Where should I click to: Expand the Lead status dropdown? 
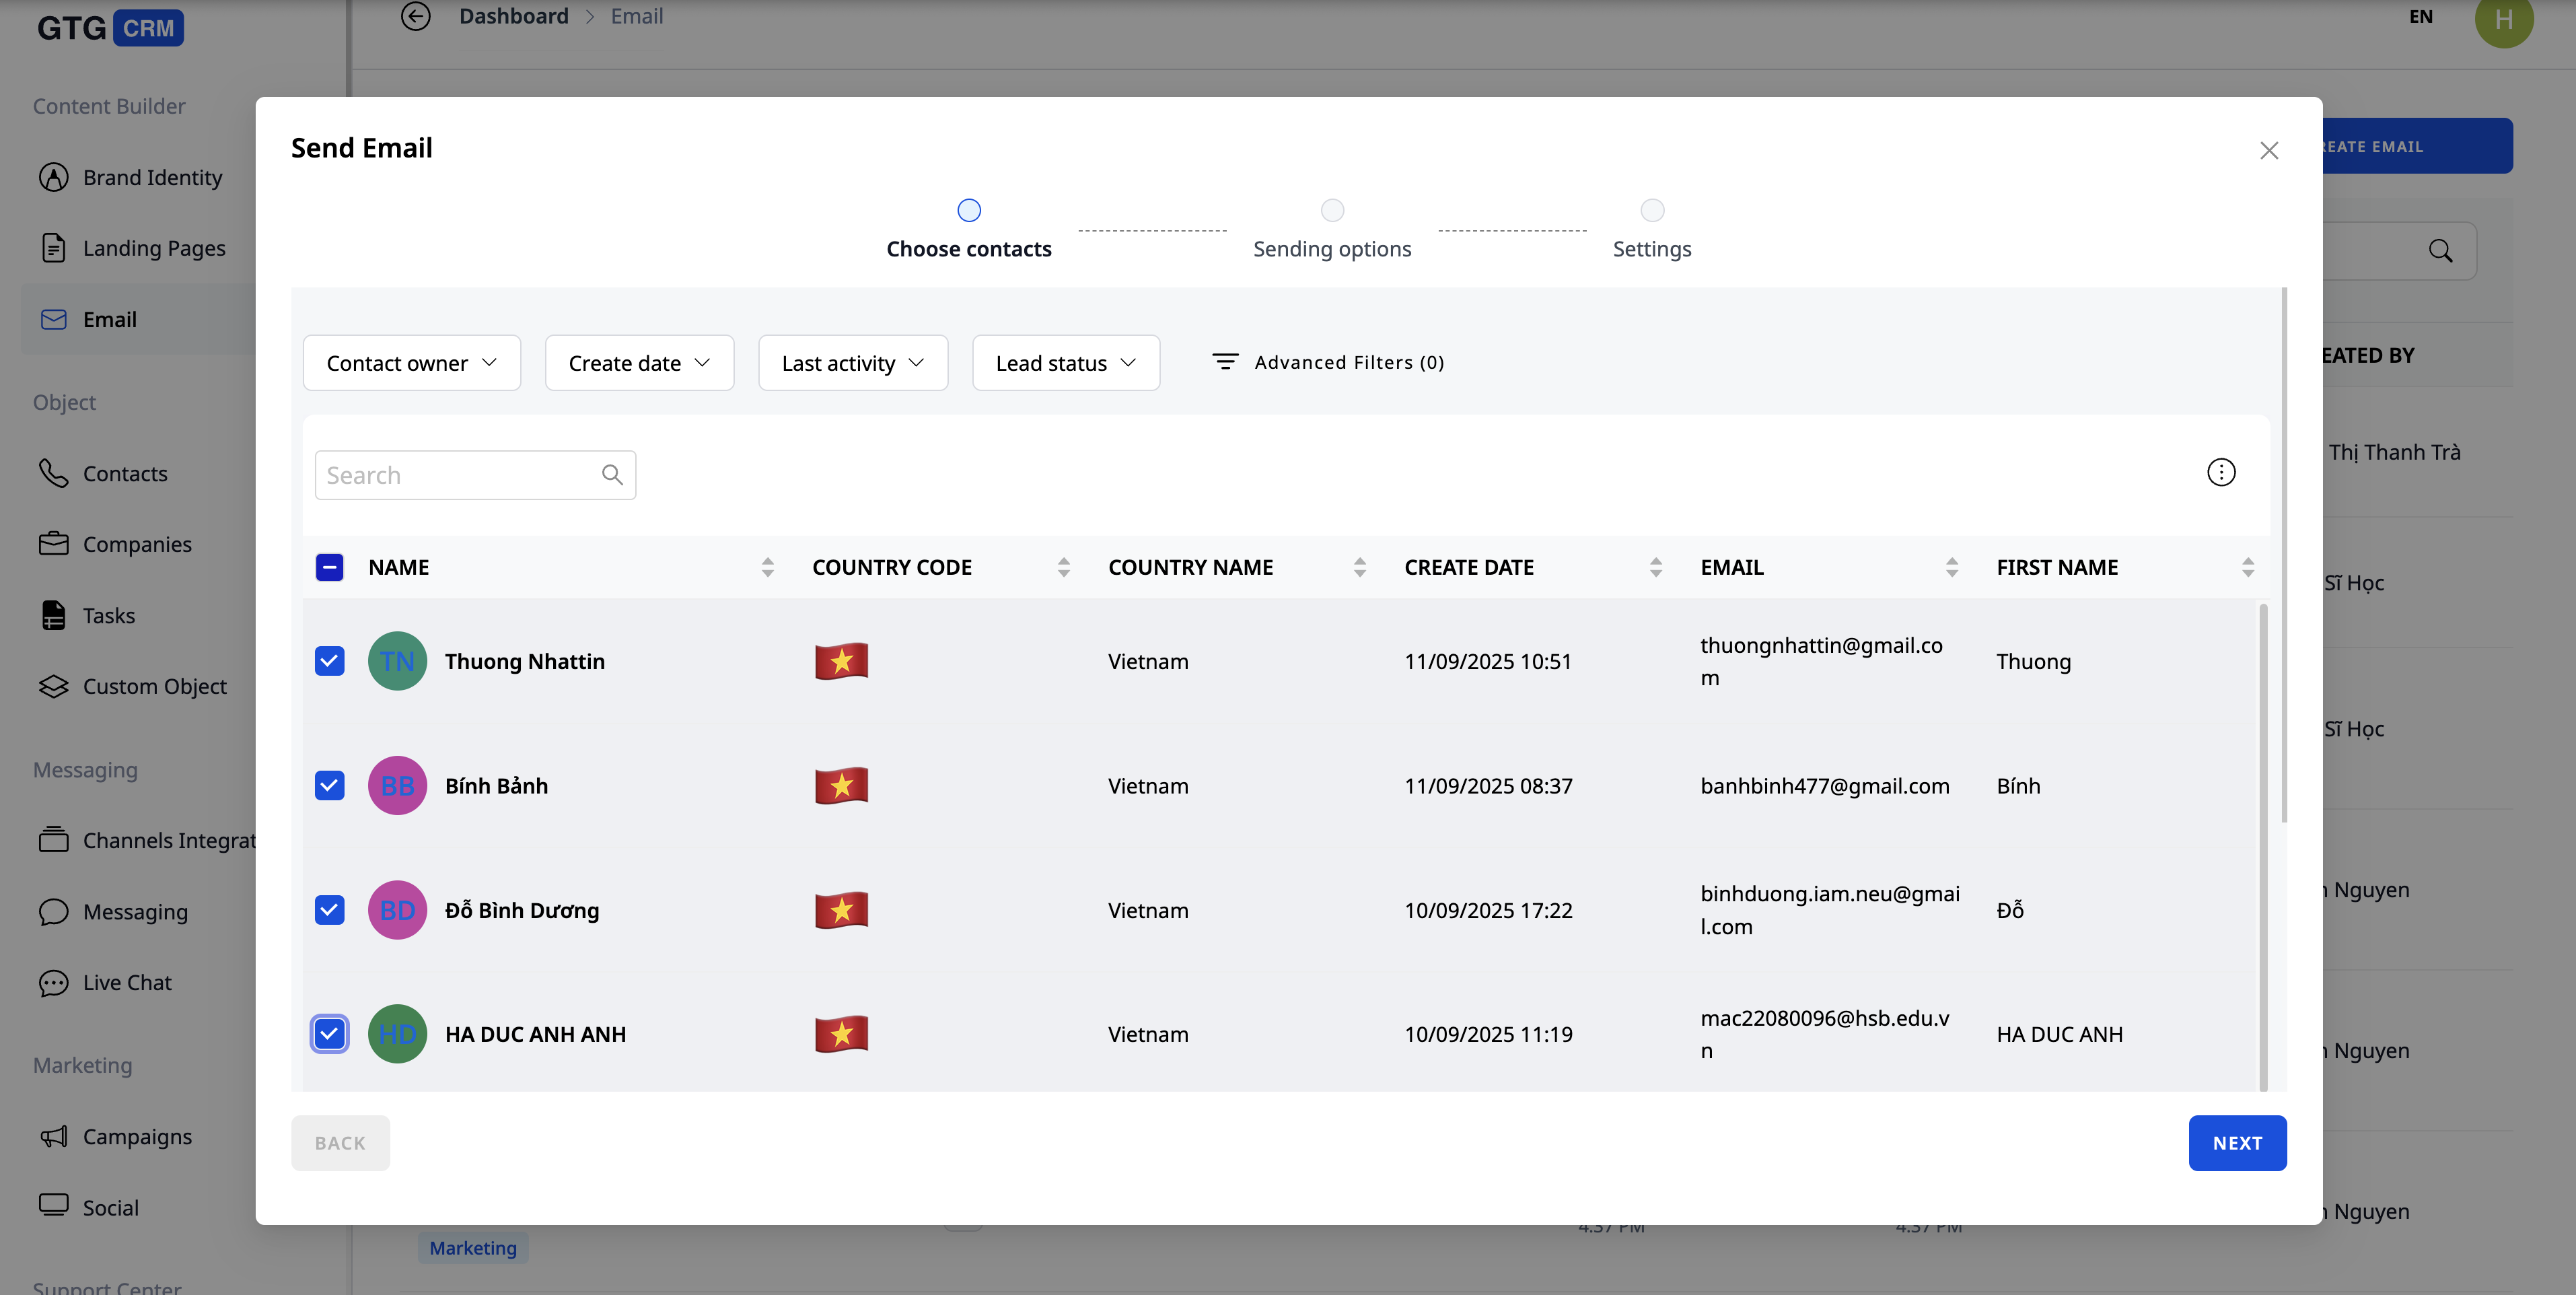point(1065,363)
